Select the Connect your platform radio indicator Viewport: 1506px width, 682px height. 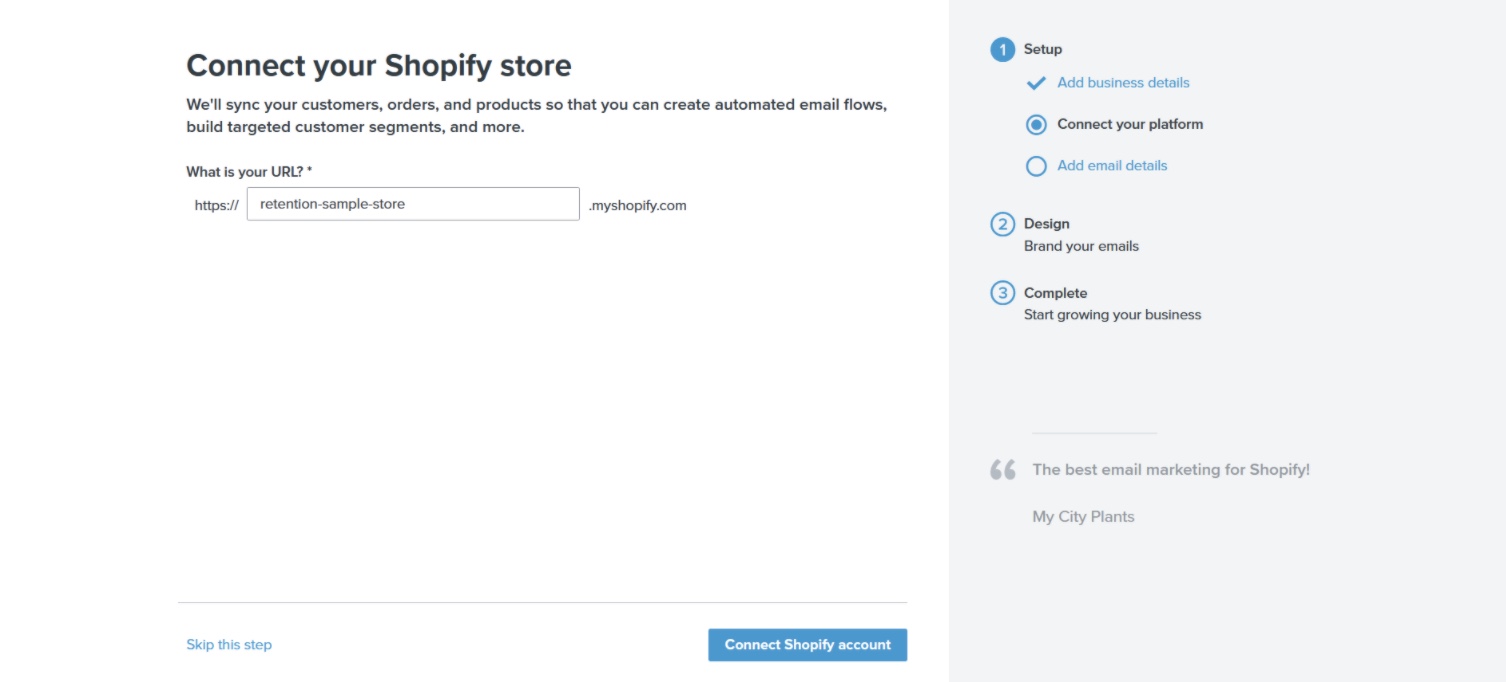[x=1036, y=125]
